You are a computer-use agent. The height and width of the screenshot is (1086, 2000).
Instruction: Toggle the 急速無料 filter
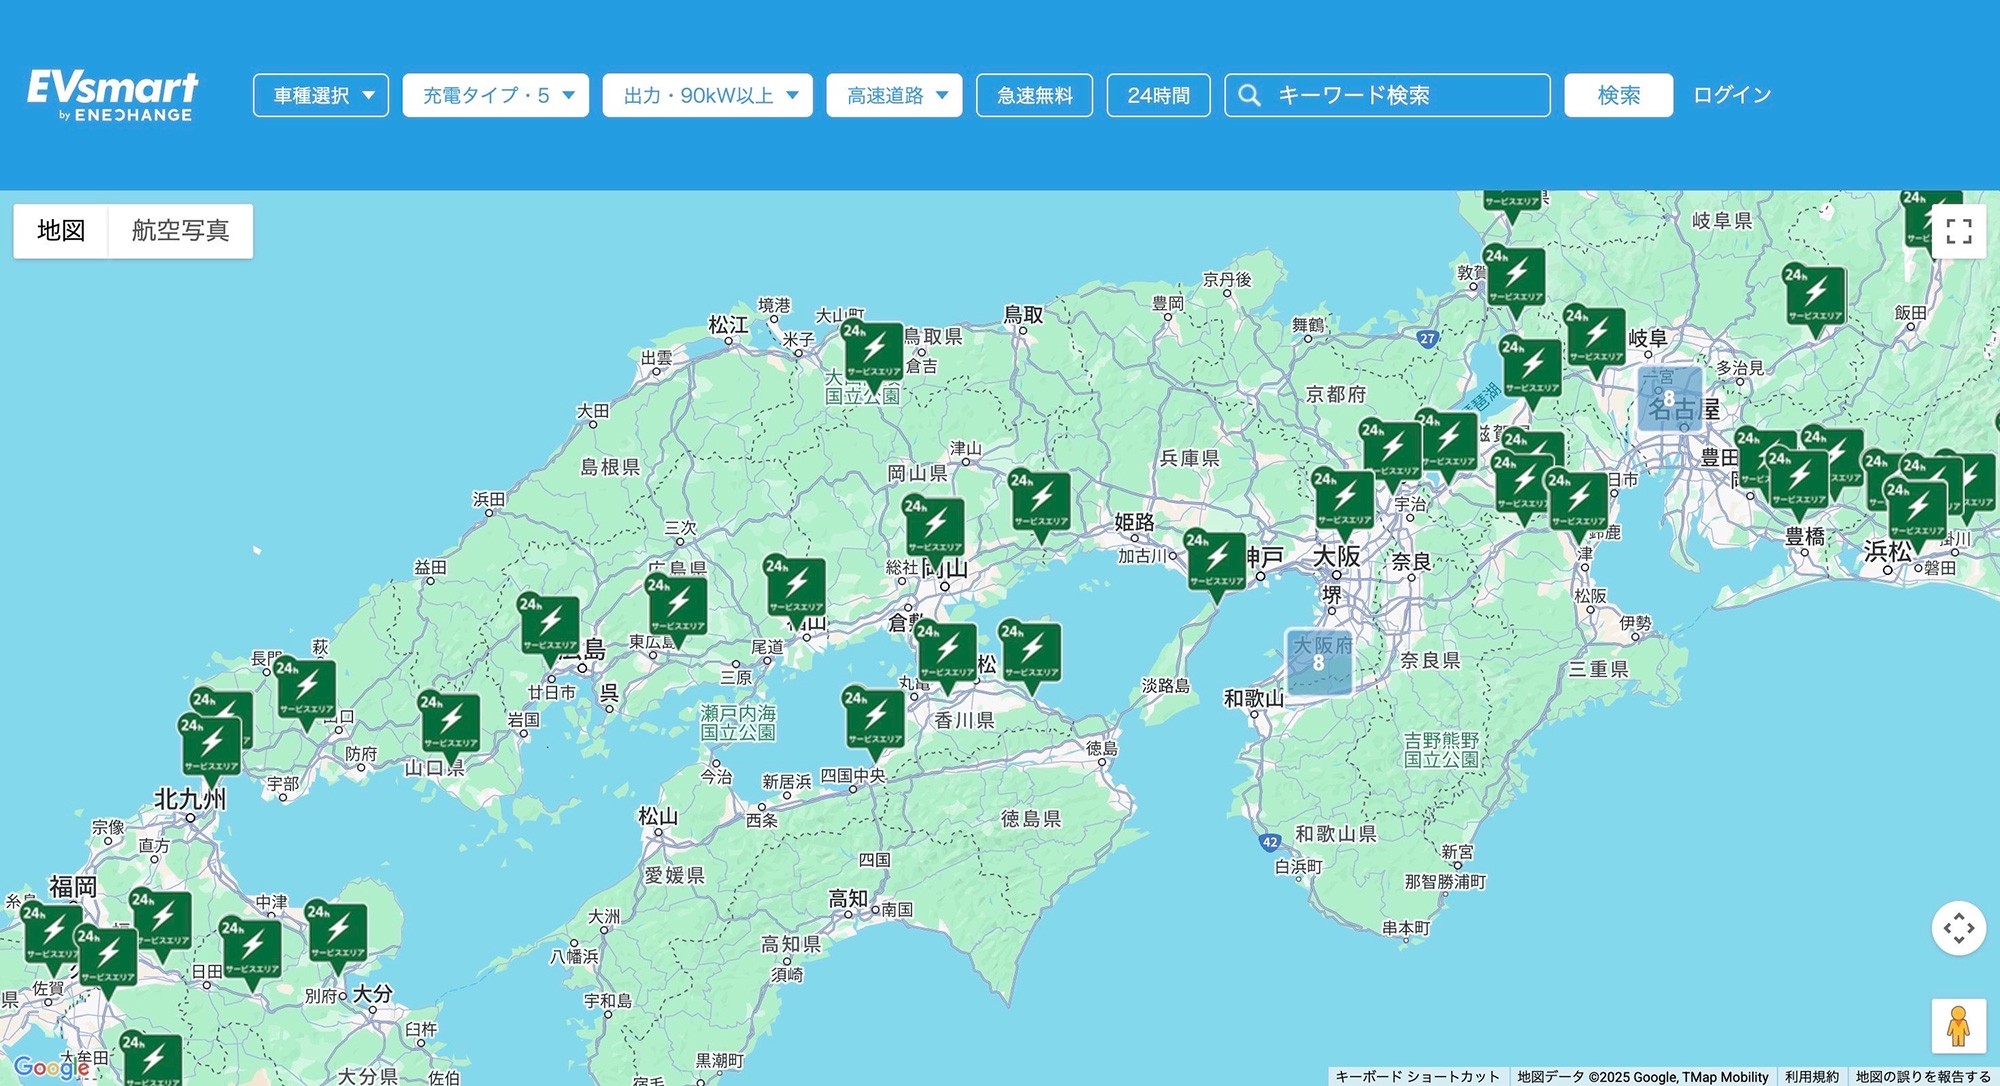click(x=1034, y=95)
